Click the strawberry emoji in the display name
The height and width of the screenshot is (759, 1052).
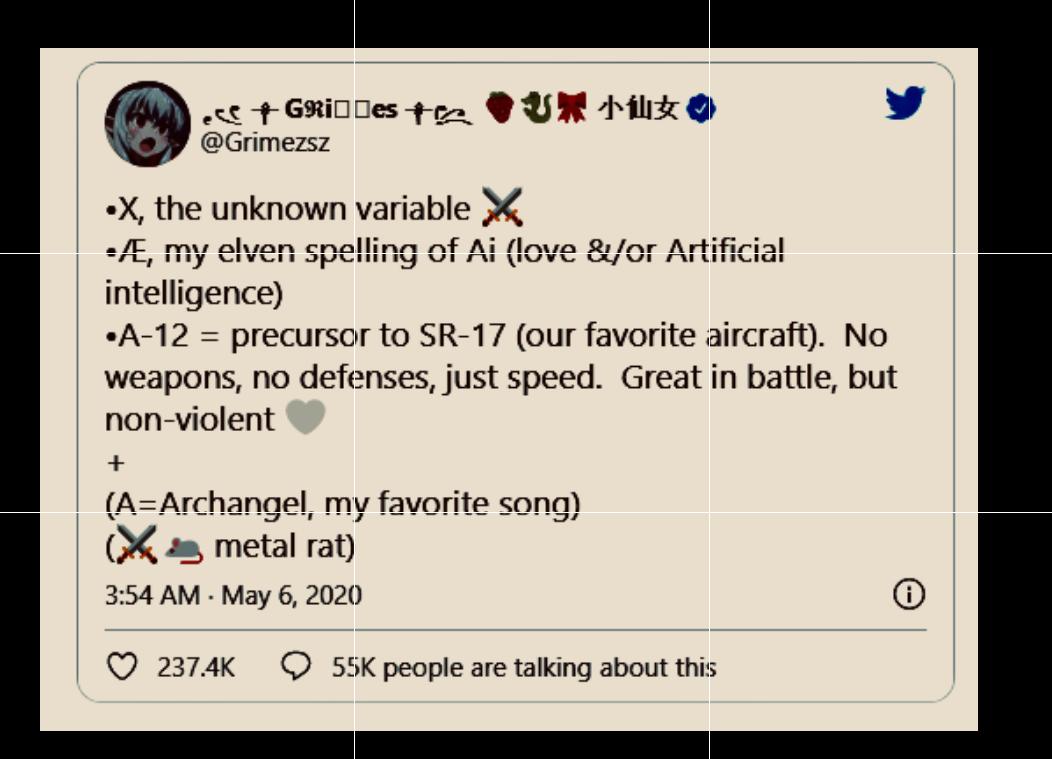pyautogui.click(x=500, y=107)
